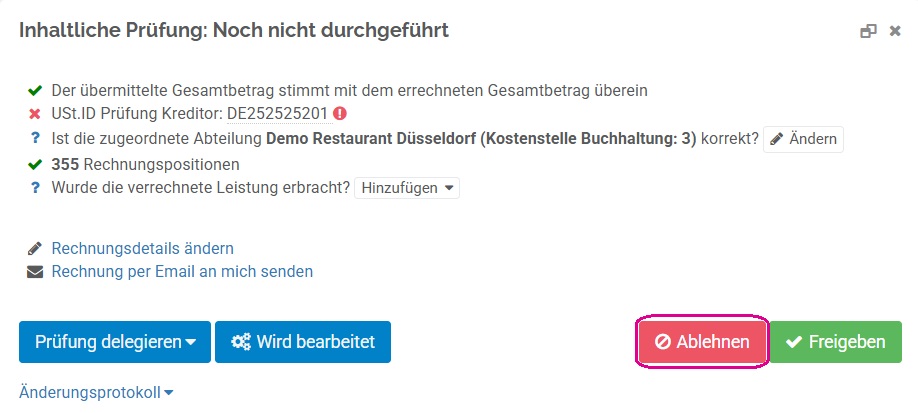This screenshot has height=413, width=918.
Task: Click the Ändern button for department
Action: 803,139
